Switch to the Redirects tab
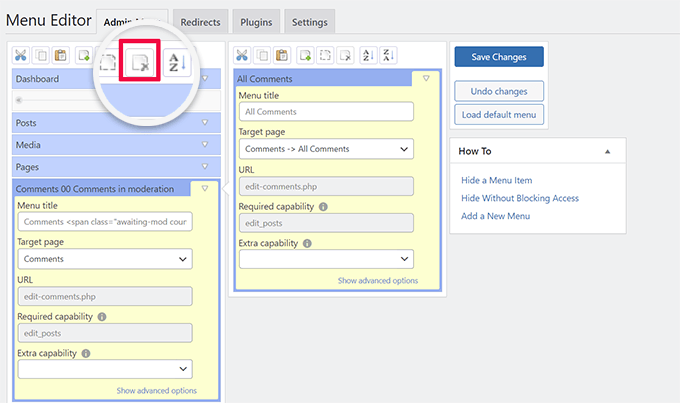This screenshot has width=680, height=403. click(200, 22)
